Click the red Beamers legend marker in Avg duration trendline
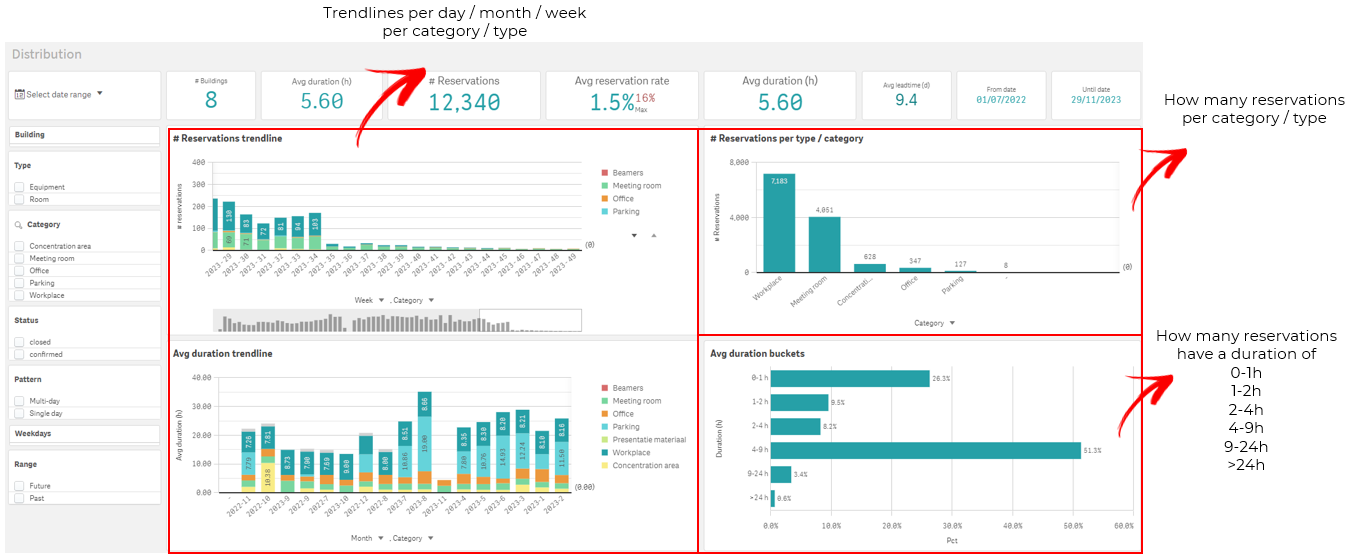Viewport: 1349px width, 558px height. click(x=604, y=388)
